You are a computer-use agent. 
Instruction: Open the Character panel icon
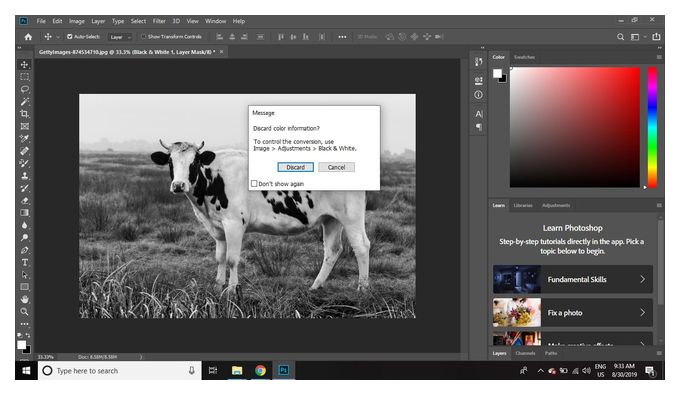coord(478,114)
